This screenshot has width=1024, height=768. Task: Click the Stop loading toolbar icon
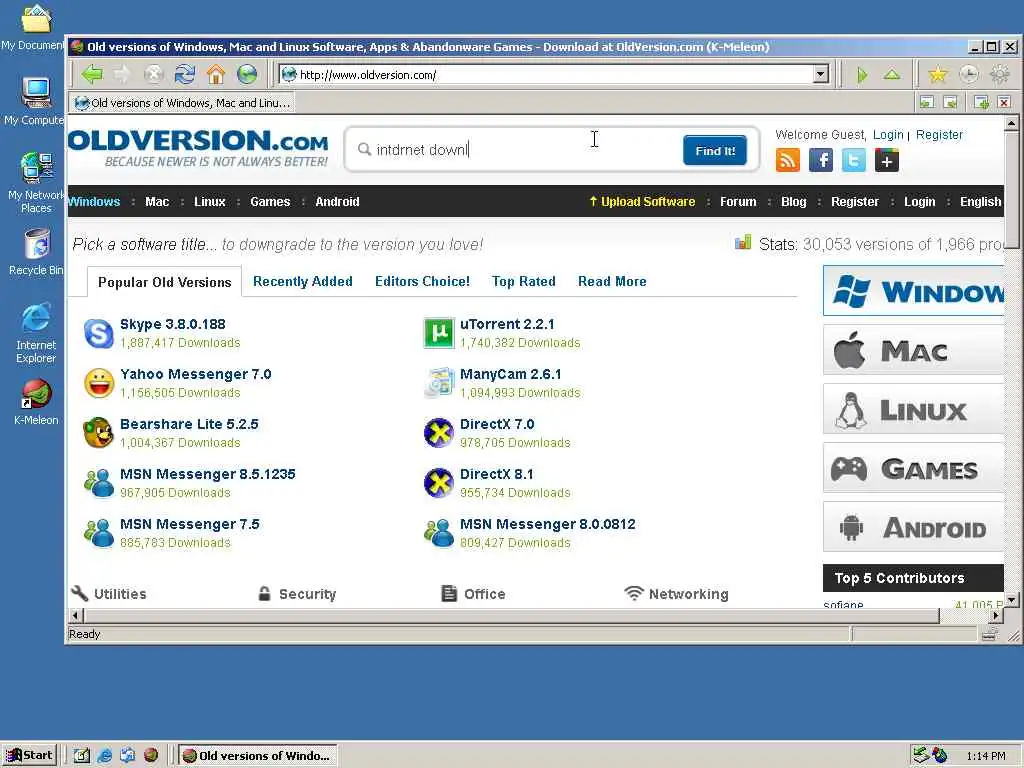pyautogui.click(x=153, y=74)
